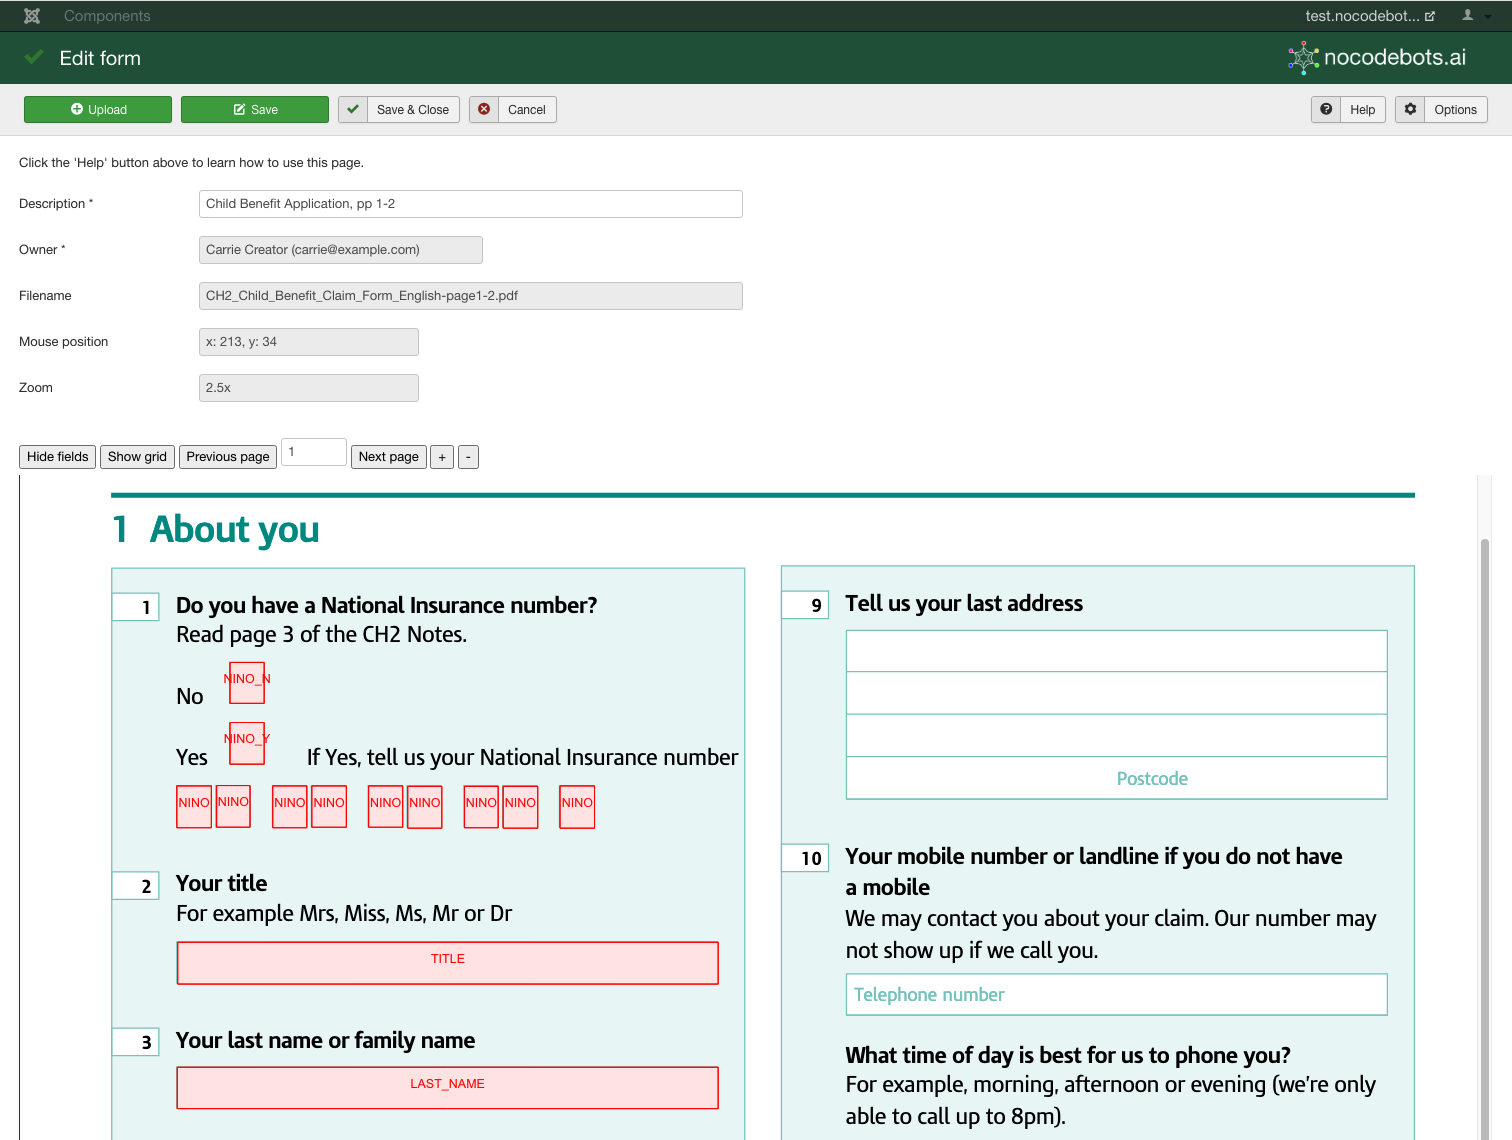Click into the Description text field

470,204
